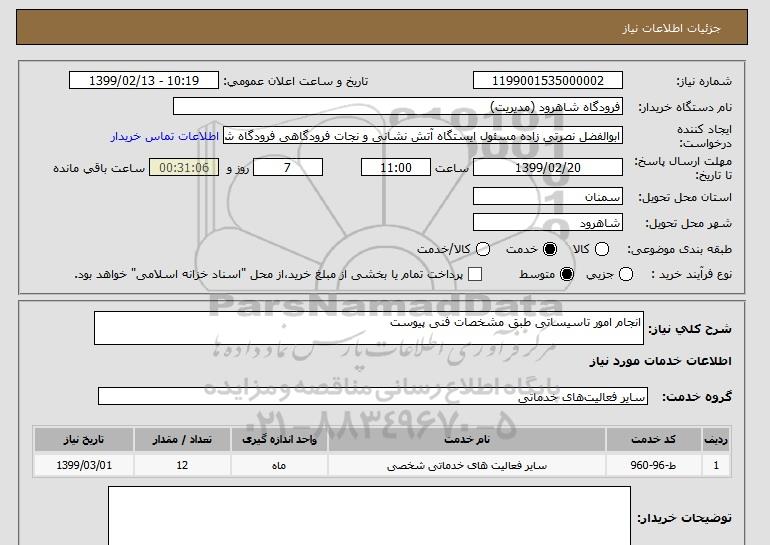Click the ردیف column header
Screen dimensions: 770x545
(716, 439)
